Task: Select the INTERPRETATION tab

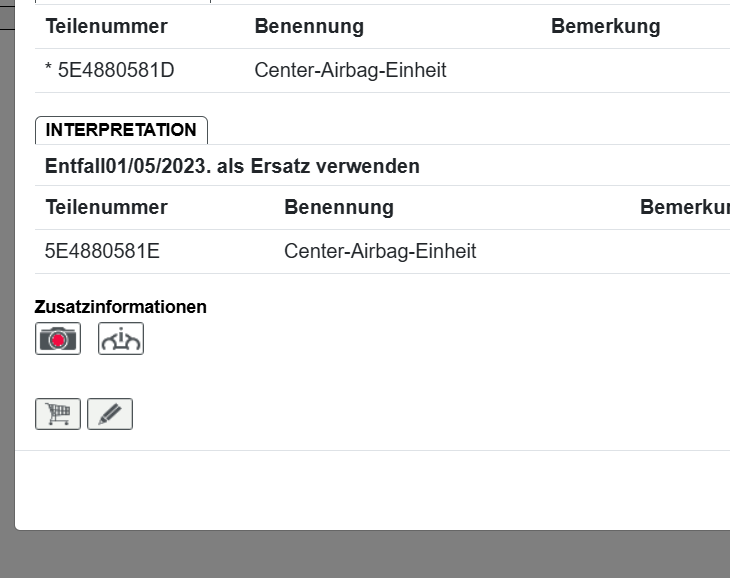Action: click(x=121, y=130)
